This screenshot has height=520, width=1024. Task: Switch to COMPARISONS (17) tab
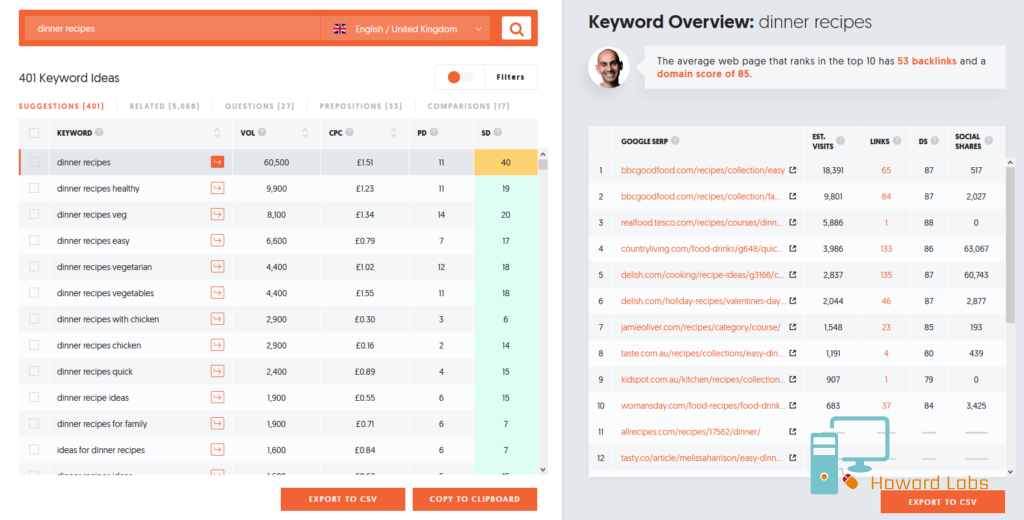pos(468,106)
